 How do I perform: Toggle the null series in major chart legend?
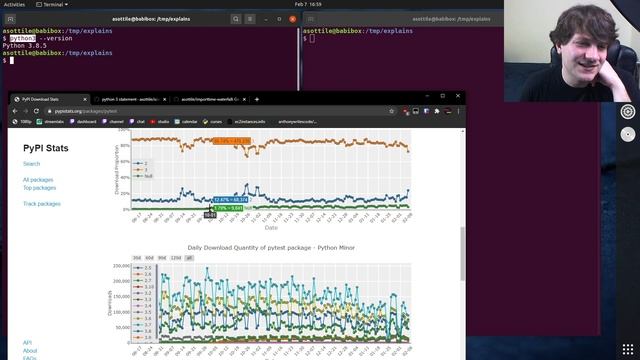pos(143,176)
